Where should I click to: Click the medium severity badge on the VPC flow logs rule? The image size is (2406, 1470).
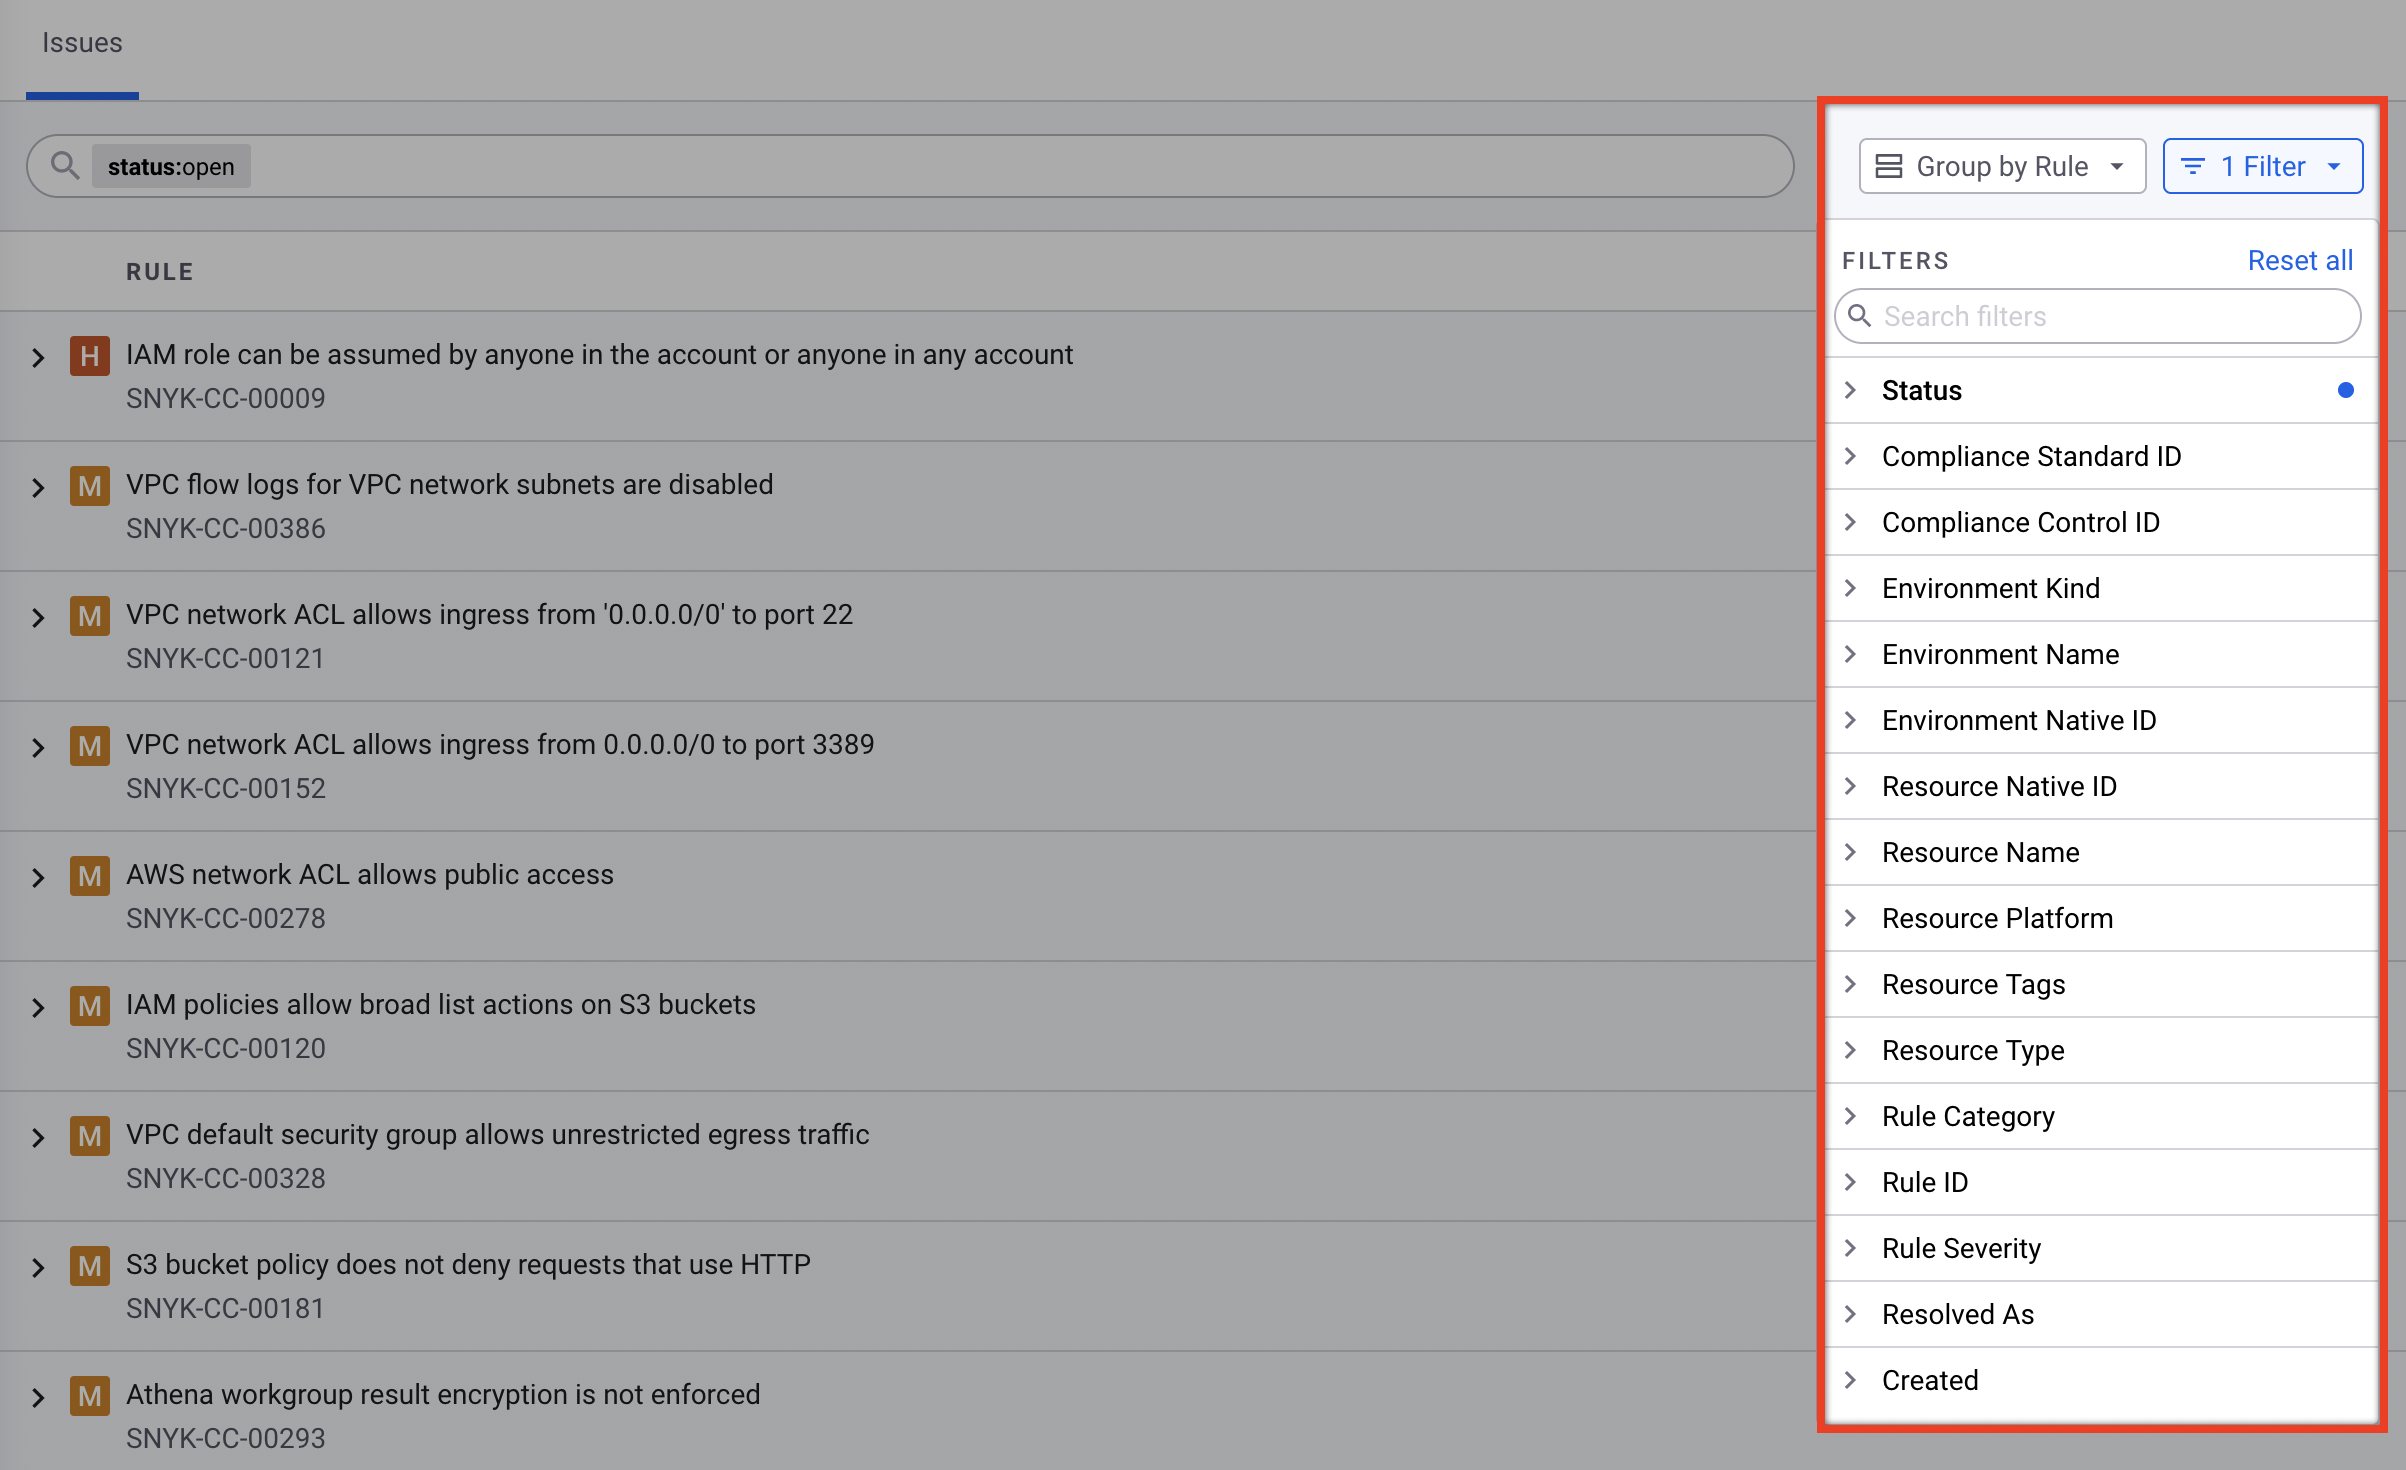tap(89, 486)
